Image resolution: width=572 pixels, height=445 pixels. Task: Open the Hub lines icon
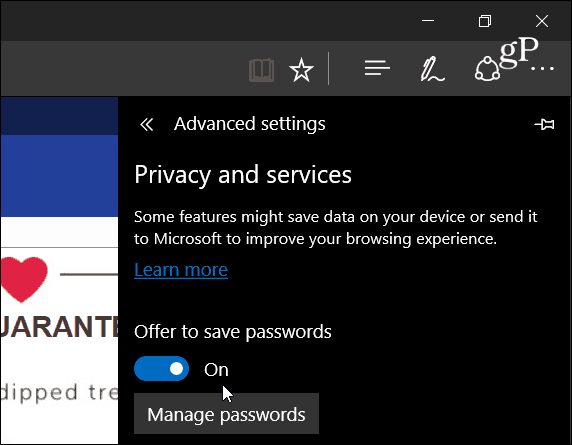[377, 68]
